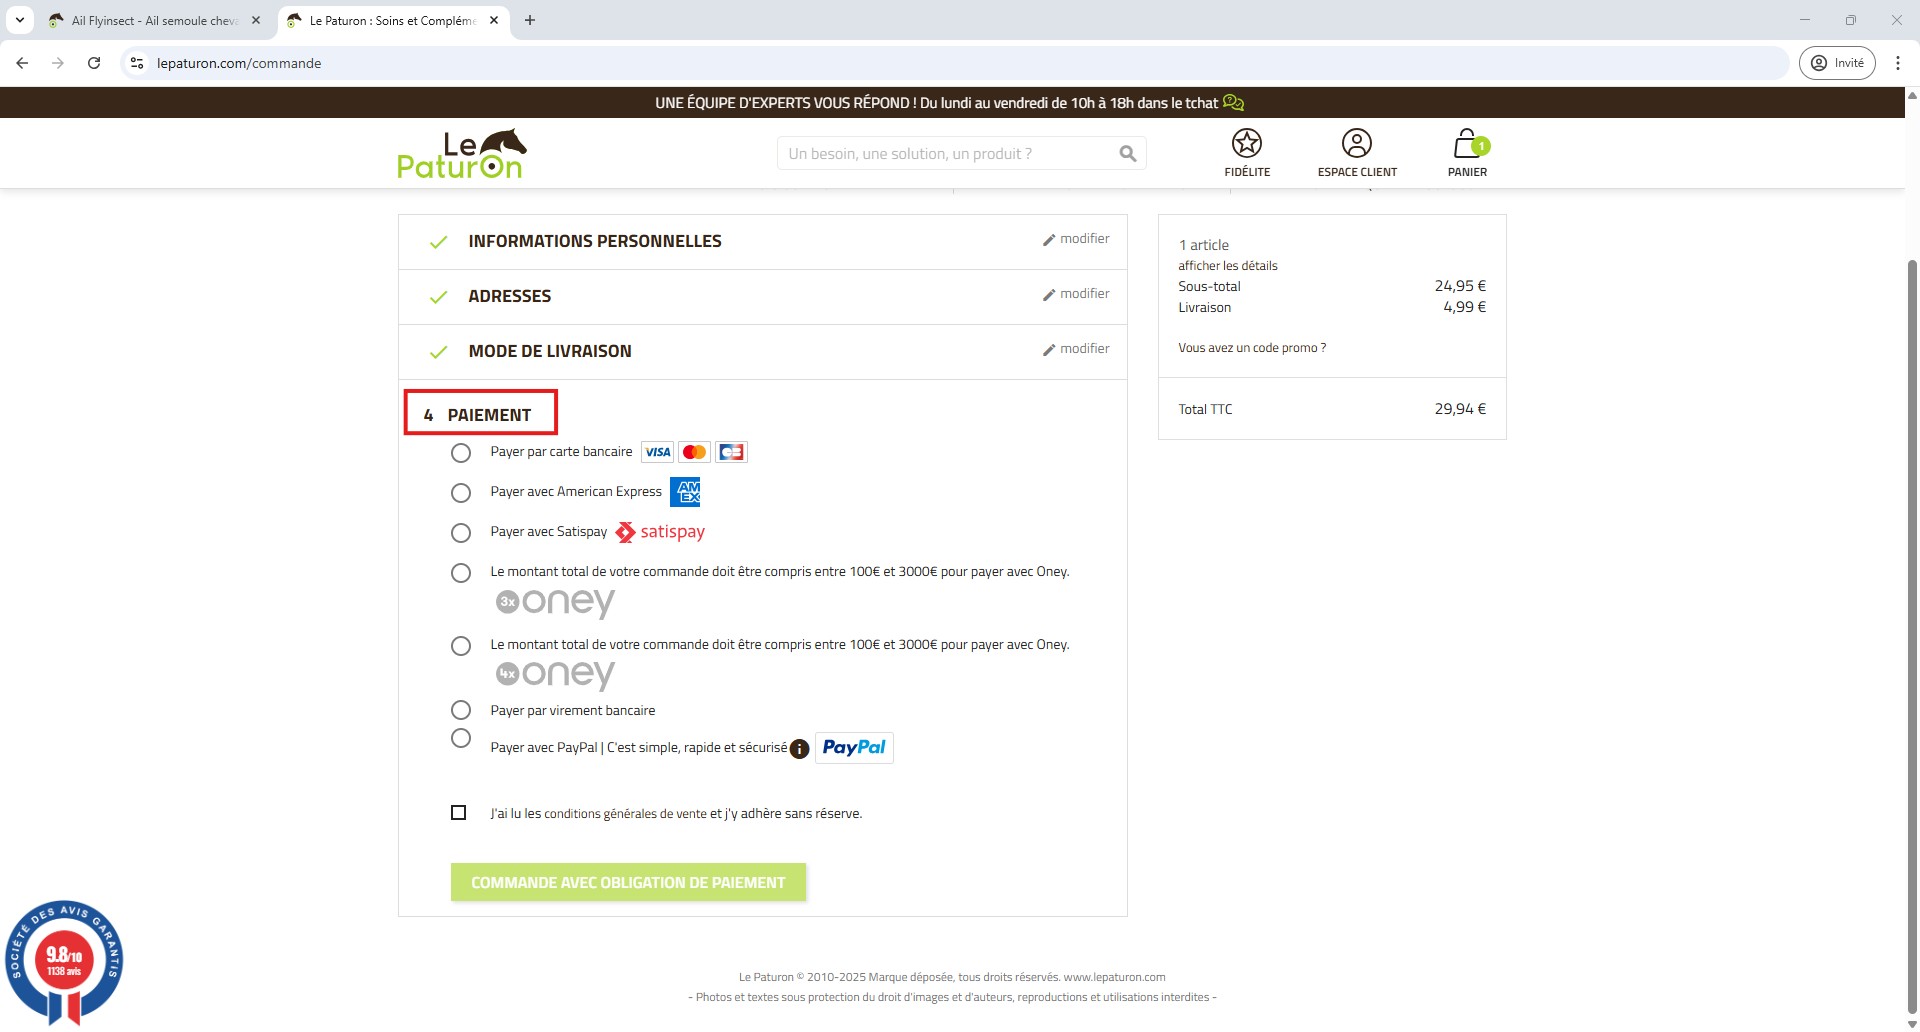
Task: Click the PayPal info icon
Action: pos(799,749)
